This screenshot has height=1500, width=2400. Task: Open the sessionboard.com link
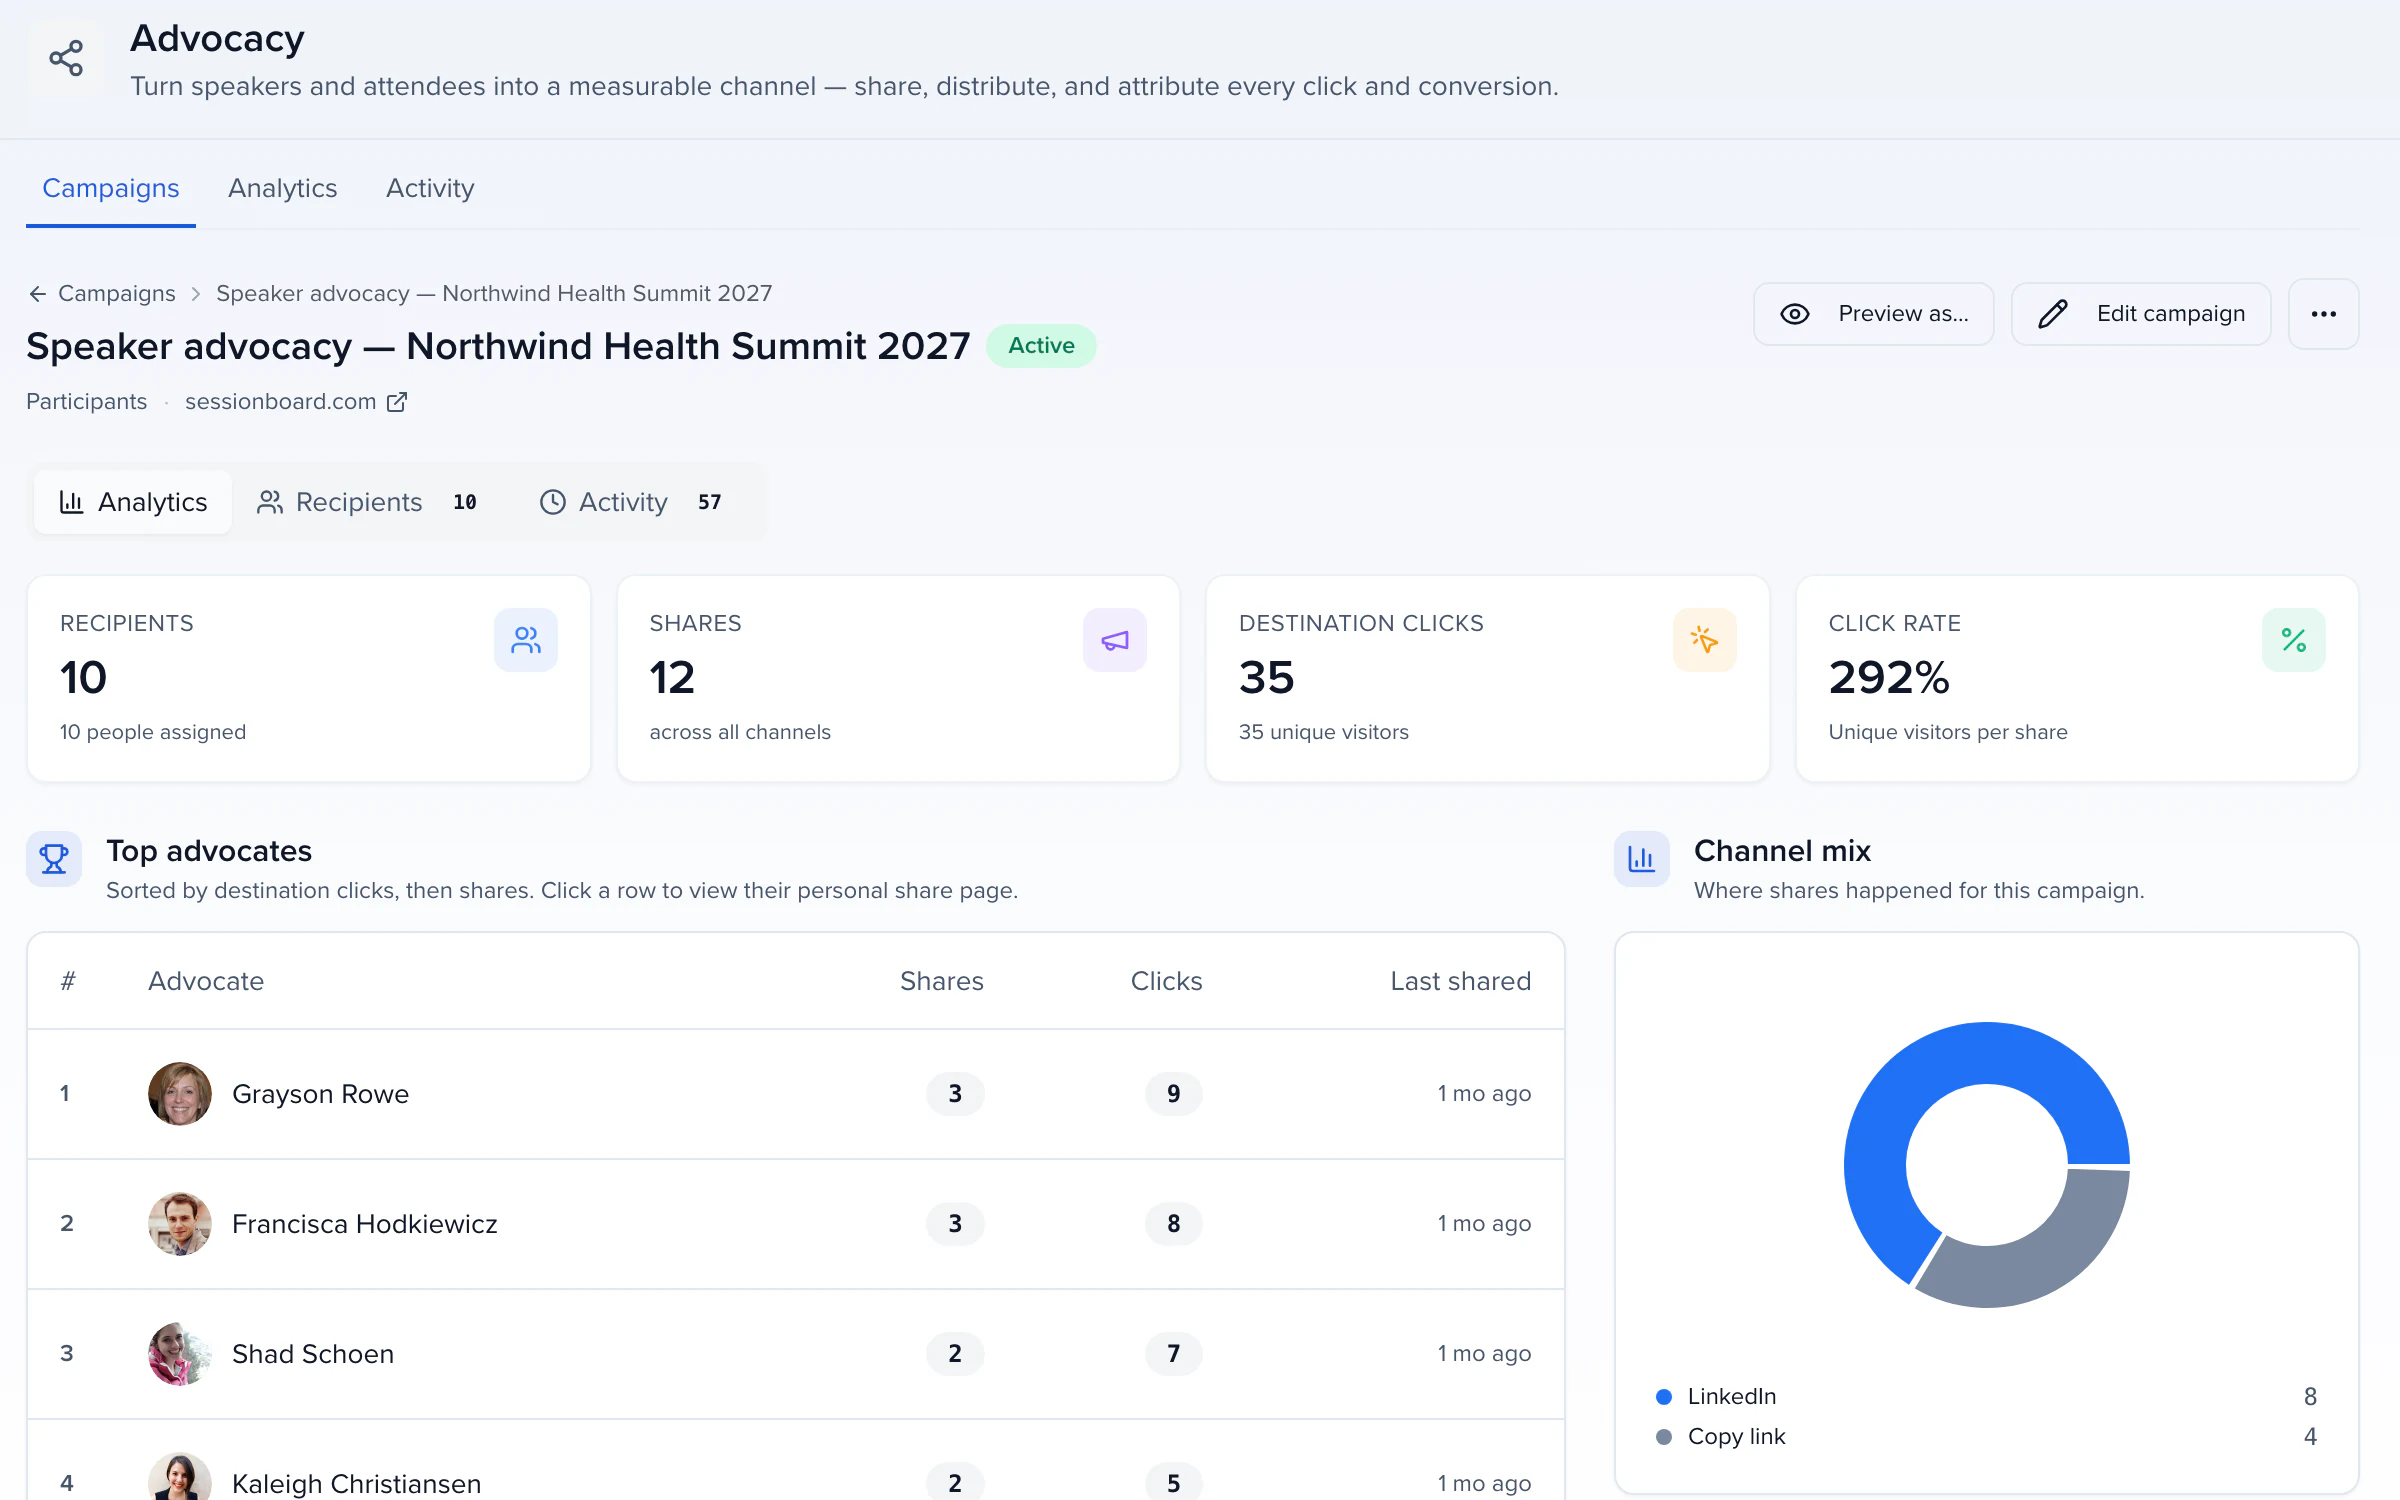281,402
